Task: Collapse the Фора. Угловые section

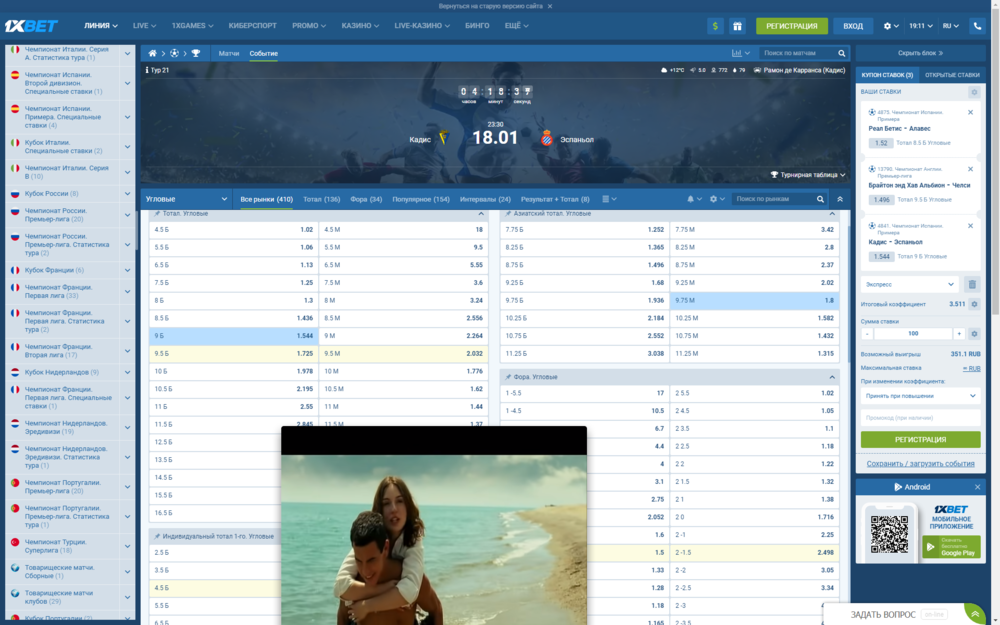Action: [832, 377]
